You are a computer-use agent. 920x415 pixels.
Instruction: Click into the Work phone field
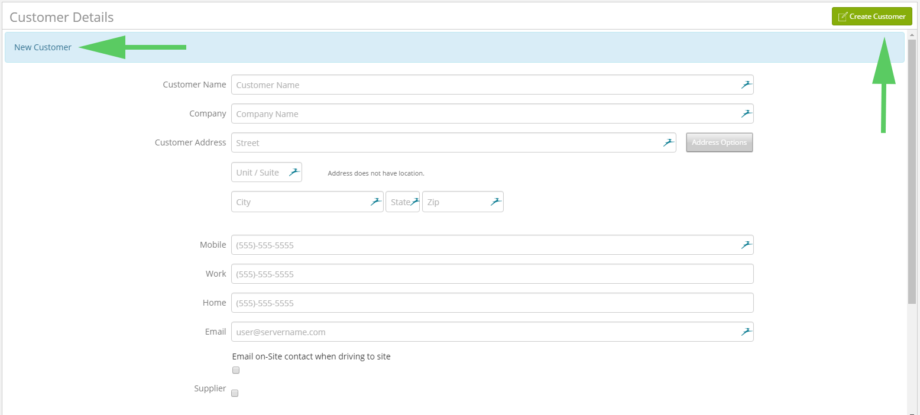coord(492,274)
